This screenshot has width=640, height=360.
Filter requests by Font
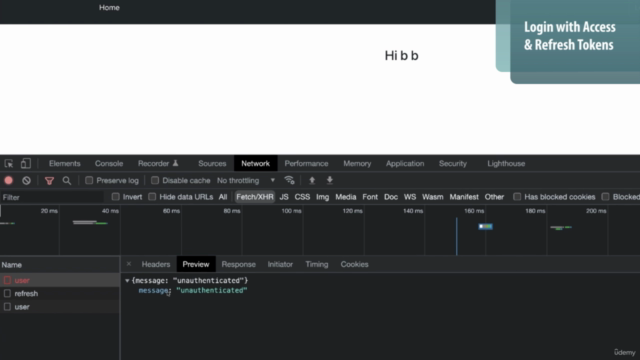(x=370, y=197)
